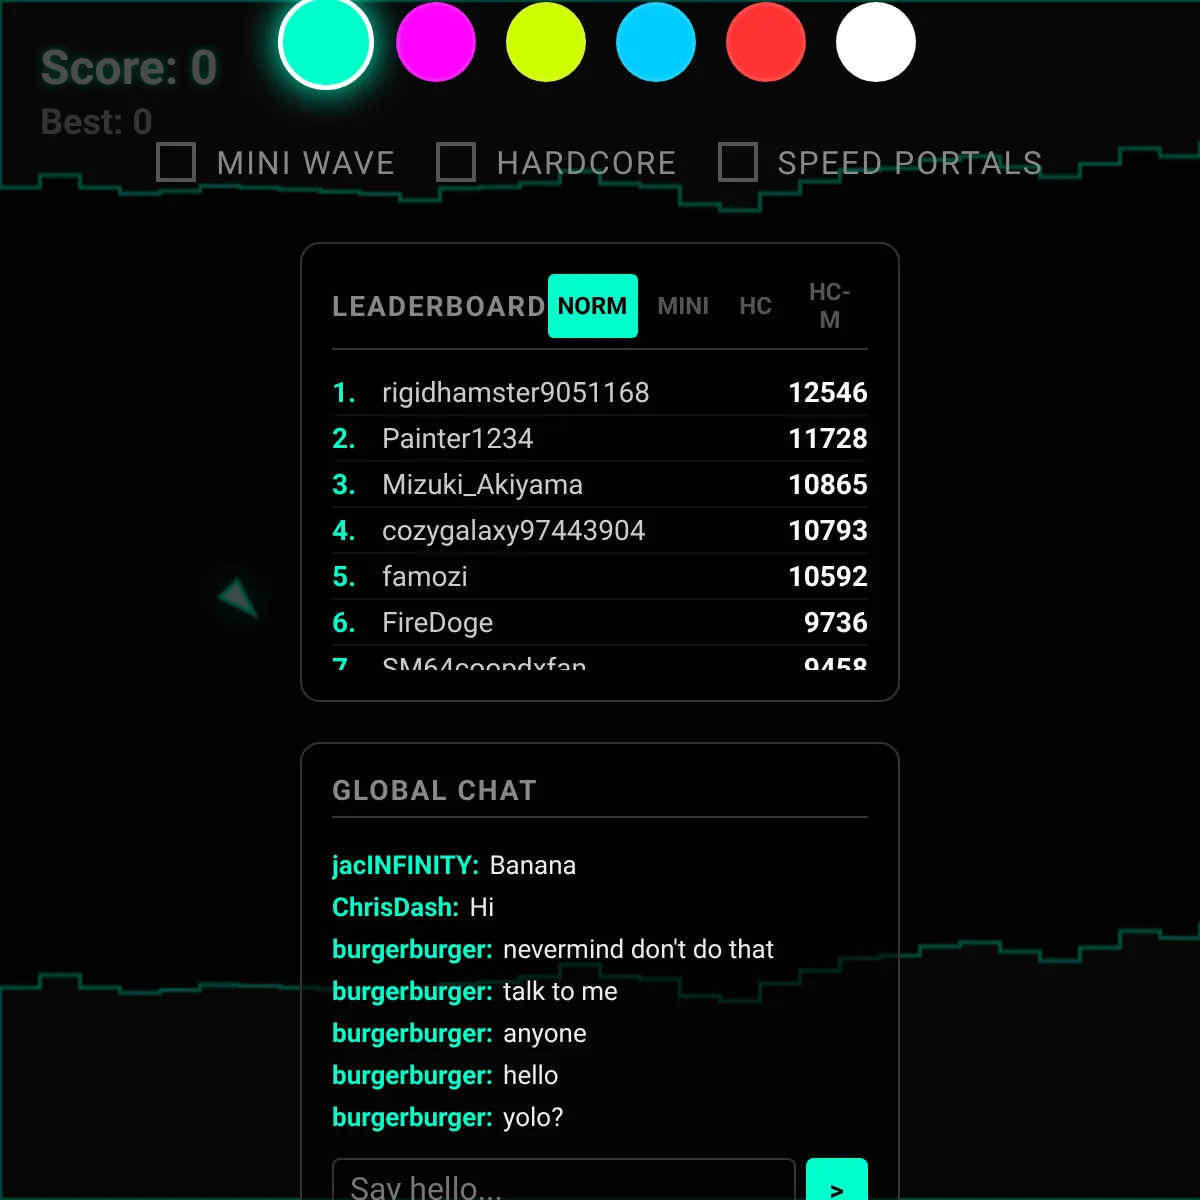The width and height of the screenshot is (1200, 1200).
Task: Enable the Mini Wave checkbox
Action: pyautogui.click(x=177, y=162)
